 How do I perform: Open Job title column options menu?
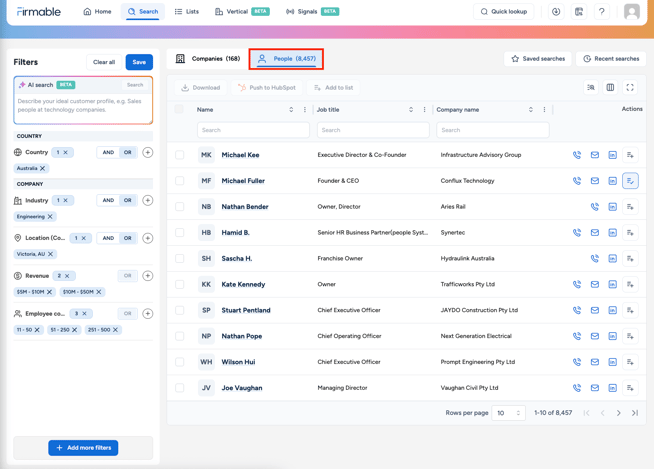tap(425, 110)
